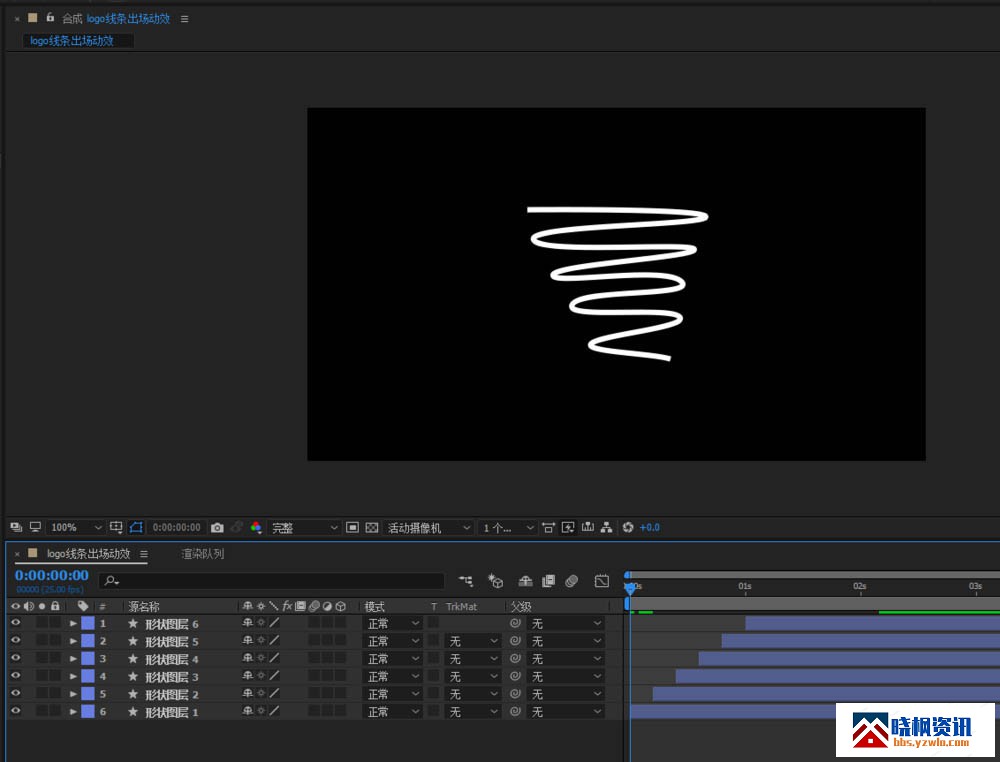Viewport: 1000px width, 762px height.
Task: Open TrkMat dropdown for 形状图层 3
Action: (x=472, y=676)
